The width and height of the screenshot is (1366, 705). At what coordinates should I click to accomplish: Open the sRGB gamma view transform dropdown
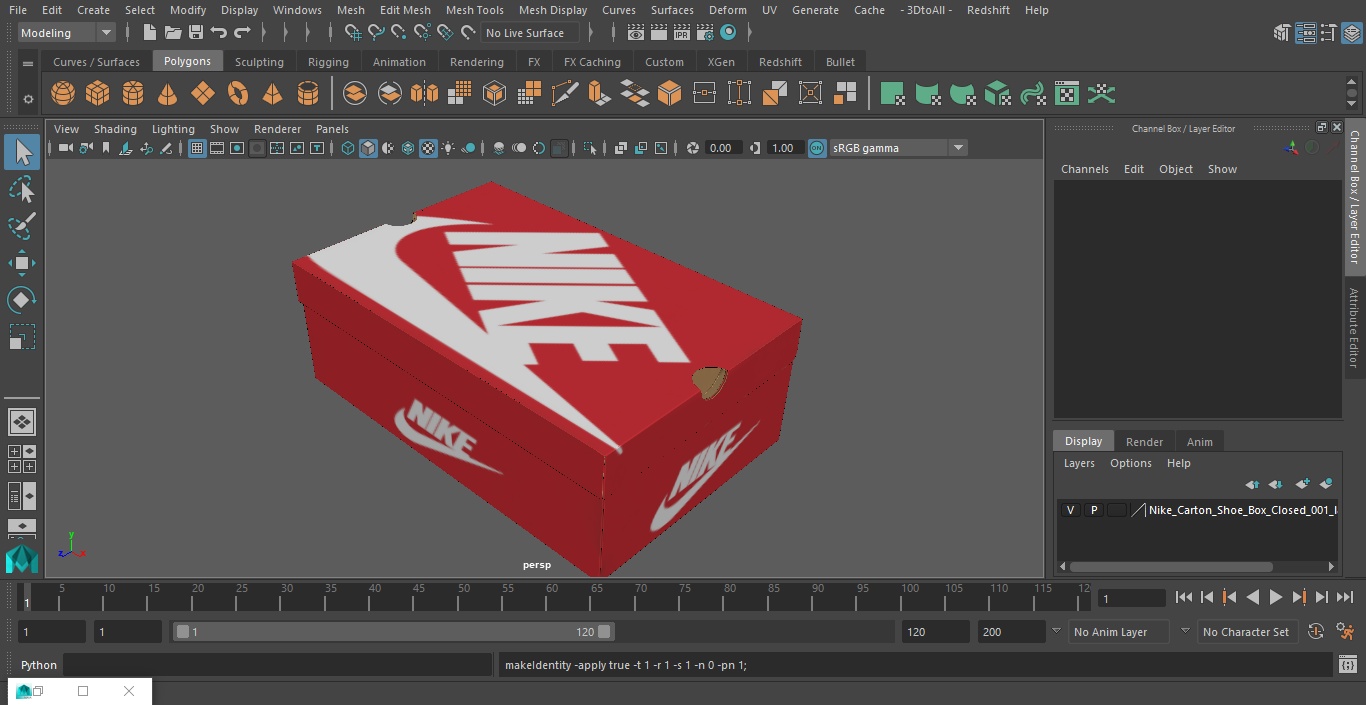pos(898,148)
